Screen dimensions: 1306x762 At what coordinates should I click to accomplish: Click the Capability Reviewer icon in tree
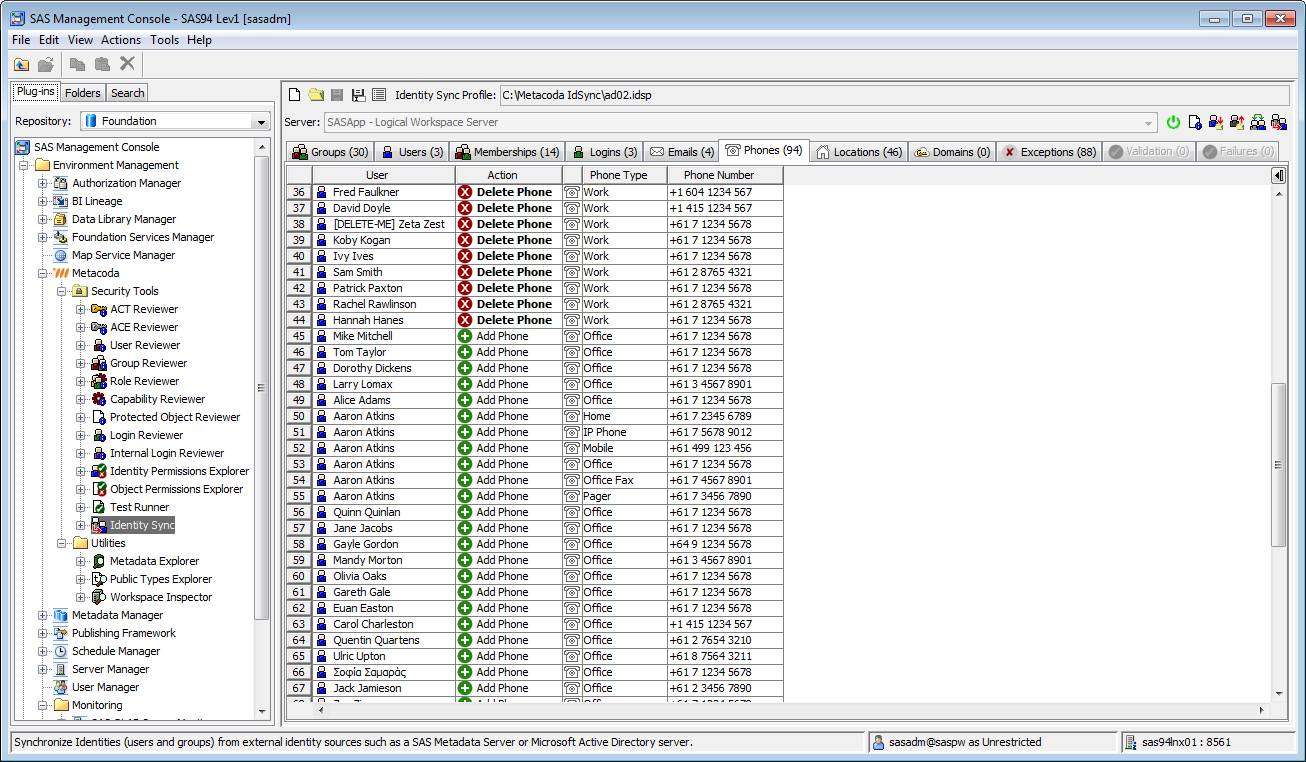[99, 399]
